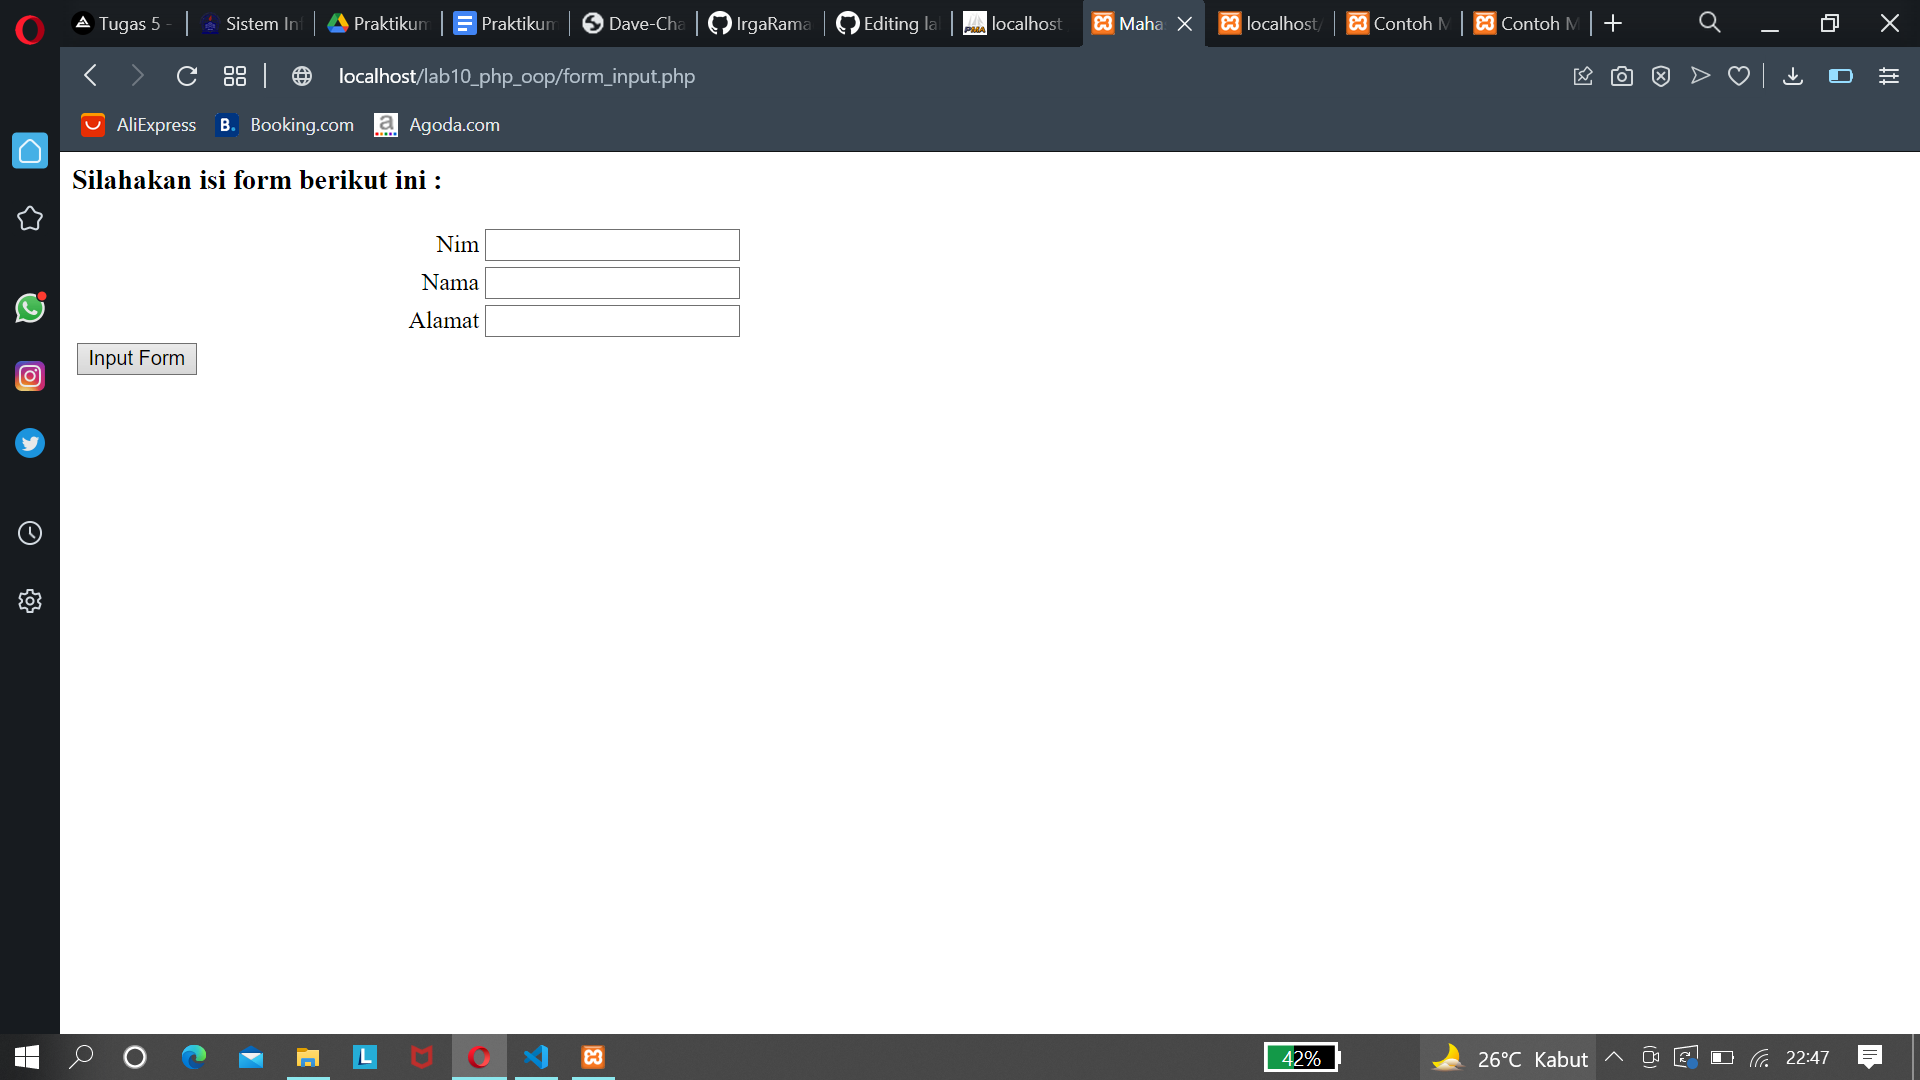This screenshot has width=1920, height=1080.
Task: Switch to the Tugas 5 tab
Action: (122, 23)
